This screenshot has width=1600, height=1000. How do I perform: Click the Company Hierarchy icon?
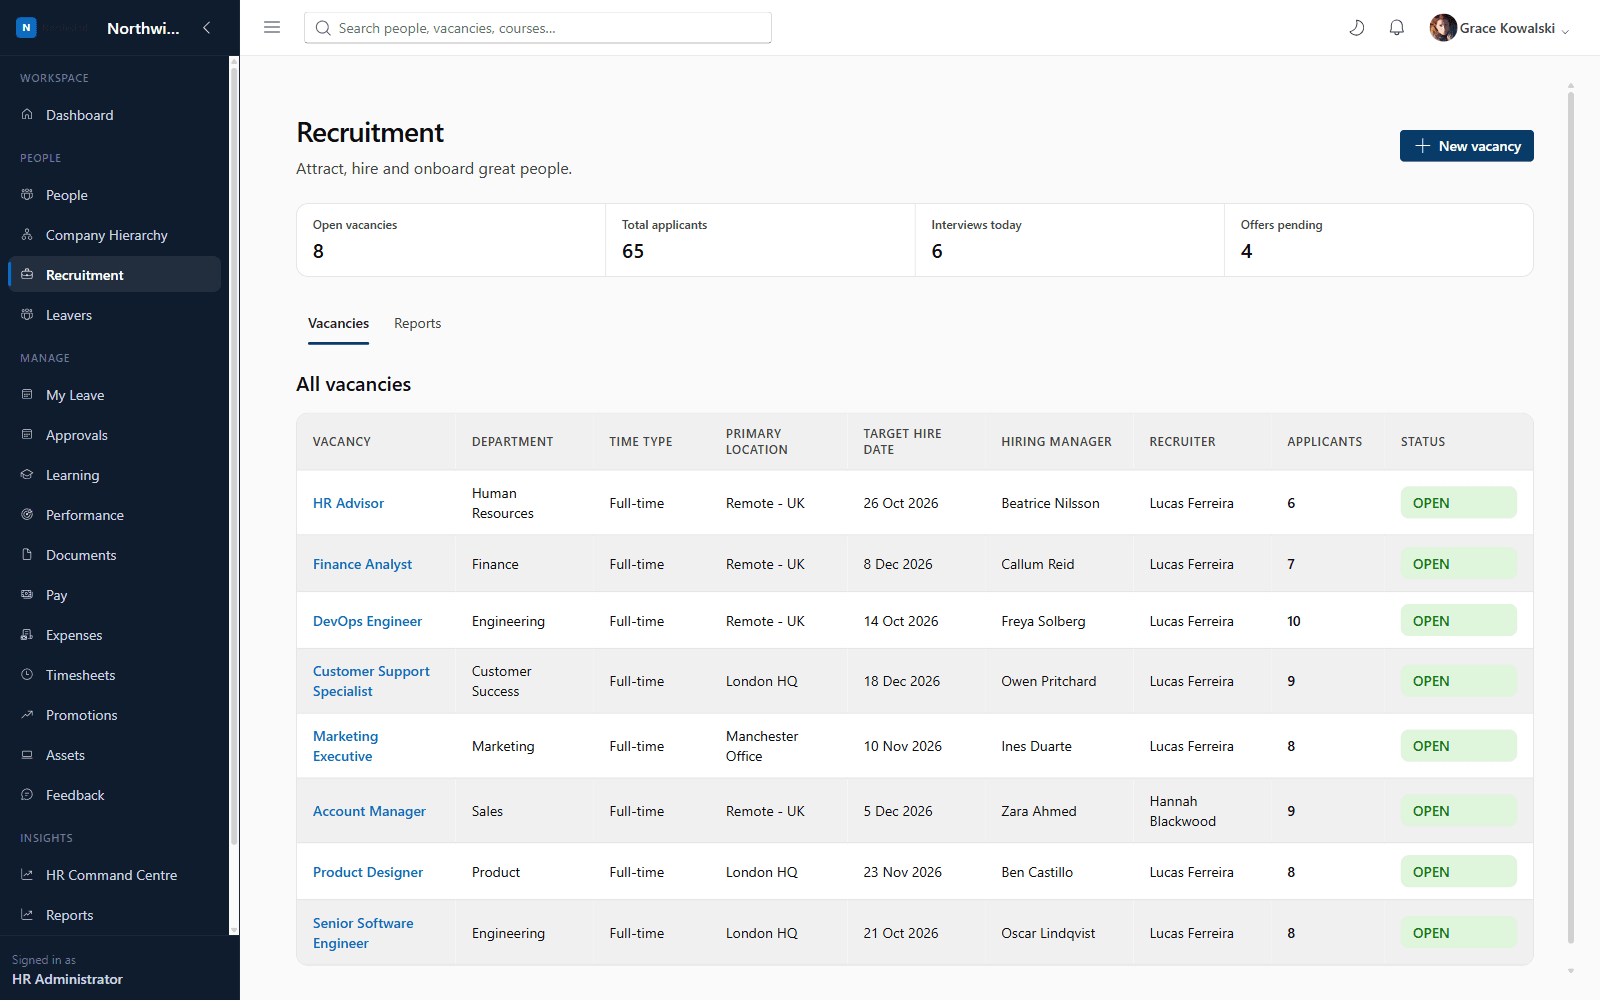(x=27, y=234)
